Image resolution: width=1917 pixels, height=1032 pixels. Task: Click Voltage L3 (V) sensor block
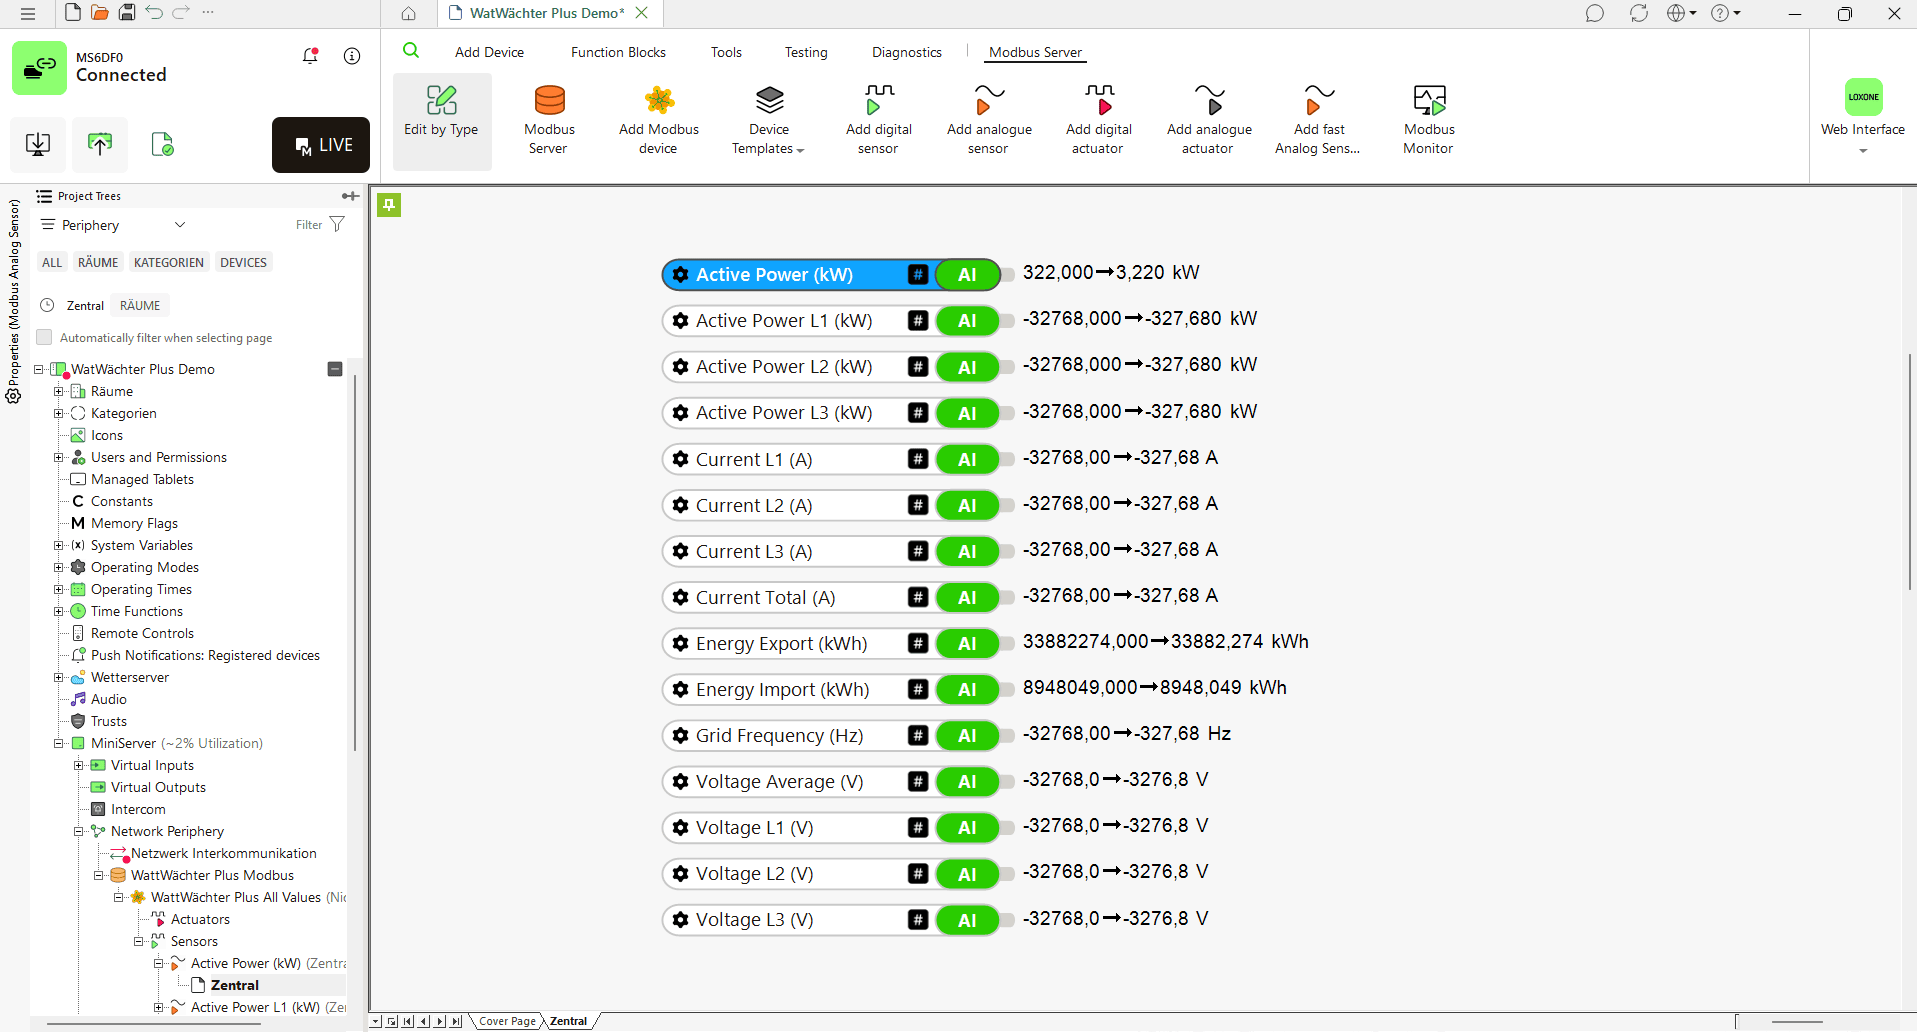tap(831, 919)
